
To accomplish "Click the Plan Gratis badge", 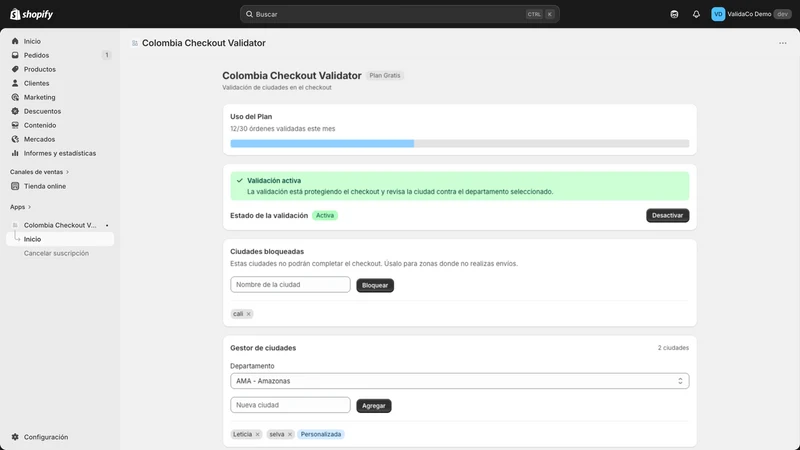I will [385, 76].
